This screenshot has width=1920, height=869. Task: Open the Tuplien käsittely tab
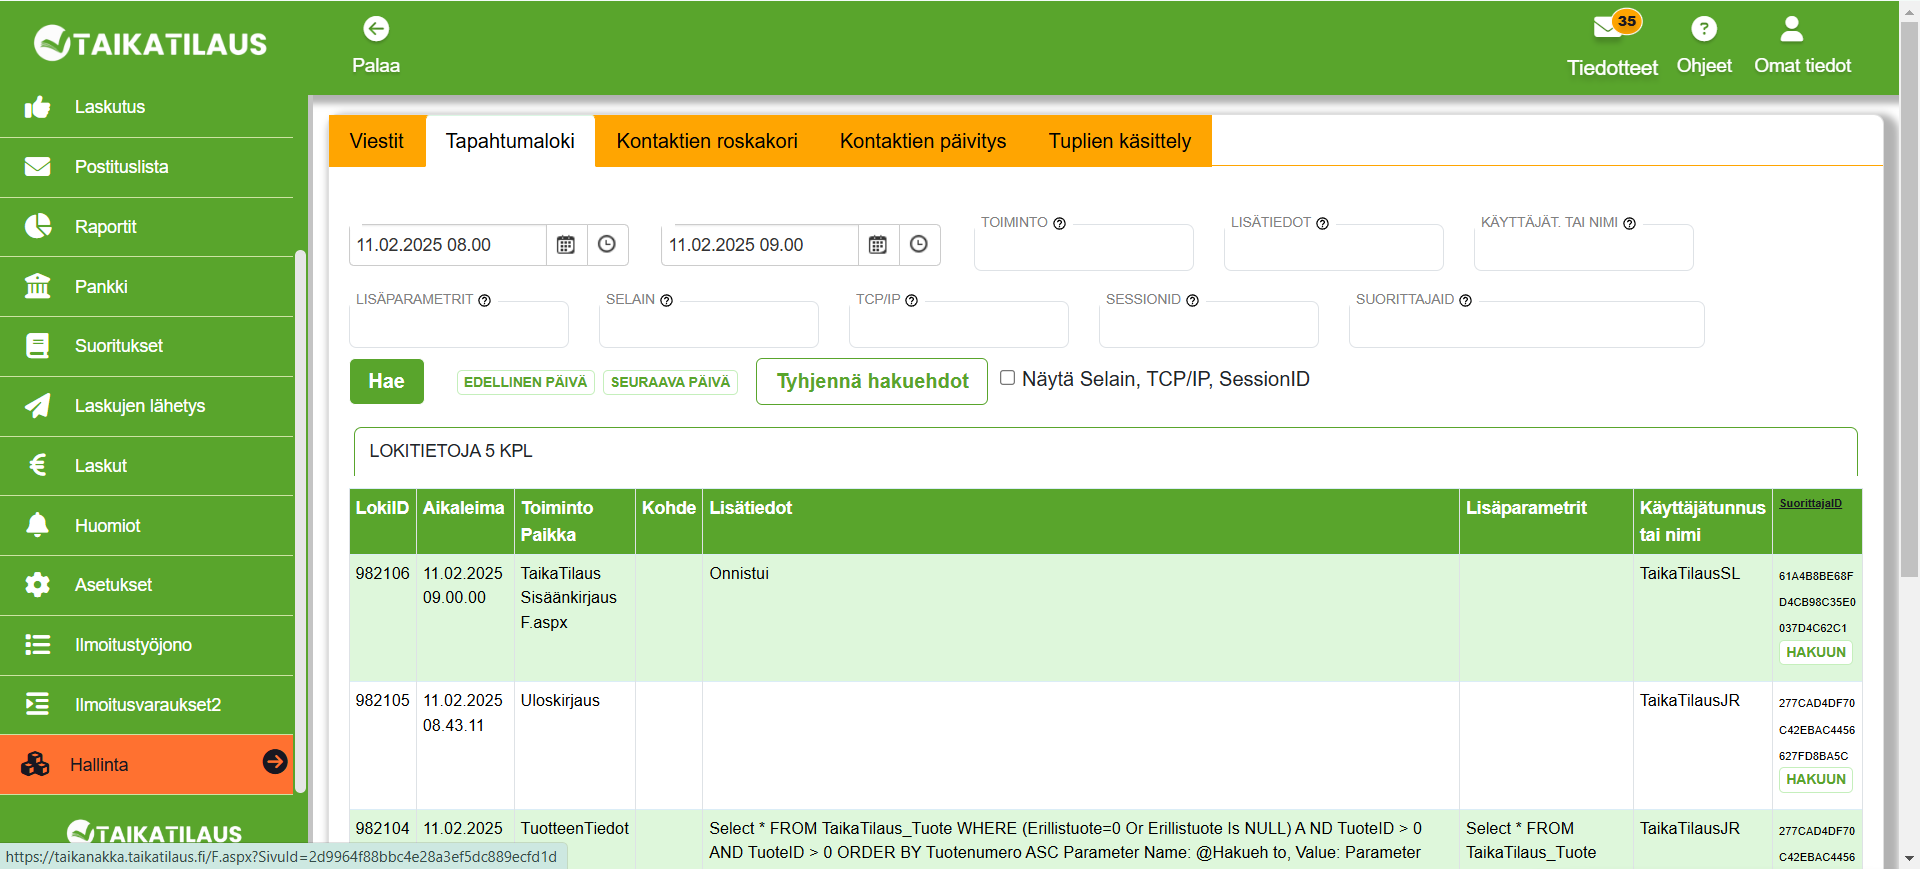point(1120,141)
